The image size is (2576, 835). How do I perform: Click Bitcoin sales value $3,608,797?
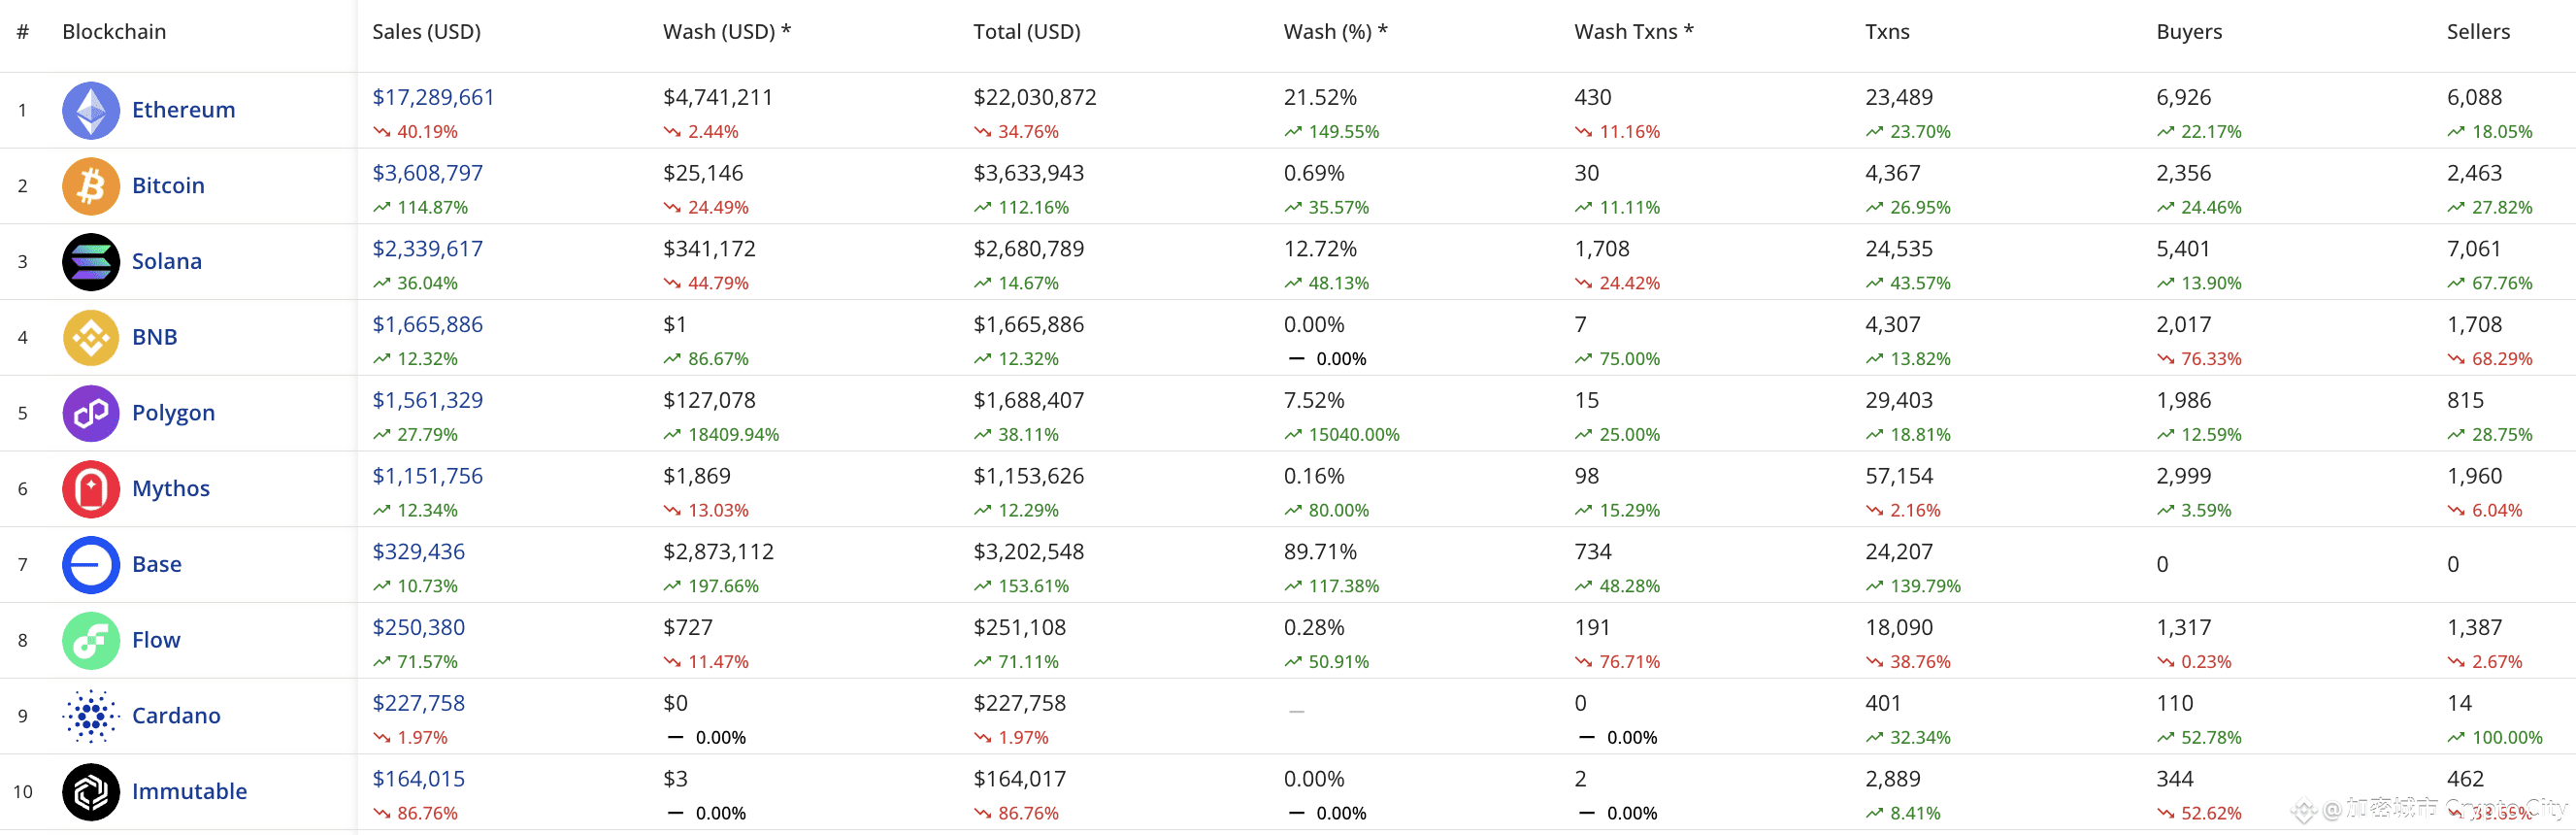[427, 174]
